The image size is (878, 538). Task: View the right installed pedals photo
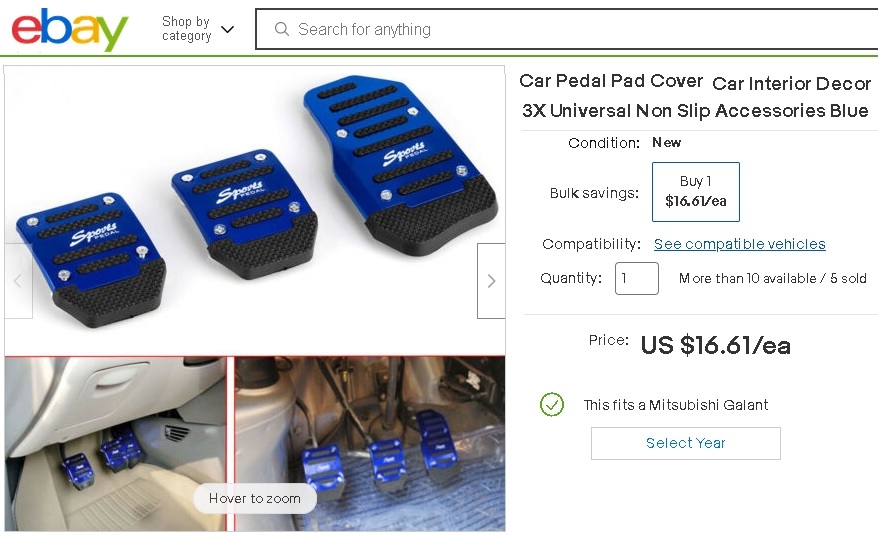(370, 444)
